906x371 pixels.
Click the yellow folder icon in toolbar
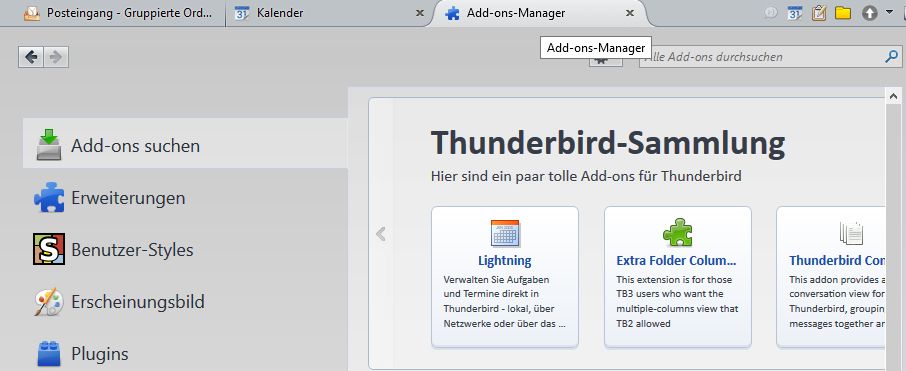point(843,13)
